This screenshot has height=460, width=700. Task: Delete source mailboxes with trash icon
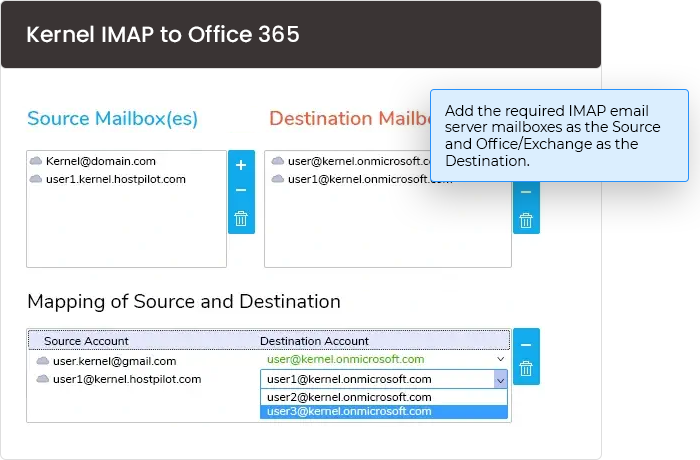coord(241,218)
